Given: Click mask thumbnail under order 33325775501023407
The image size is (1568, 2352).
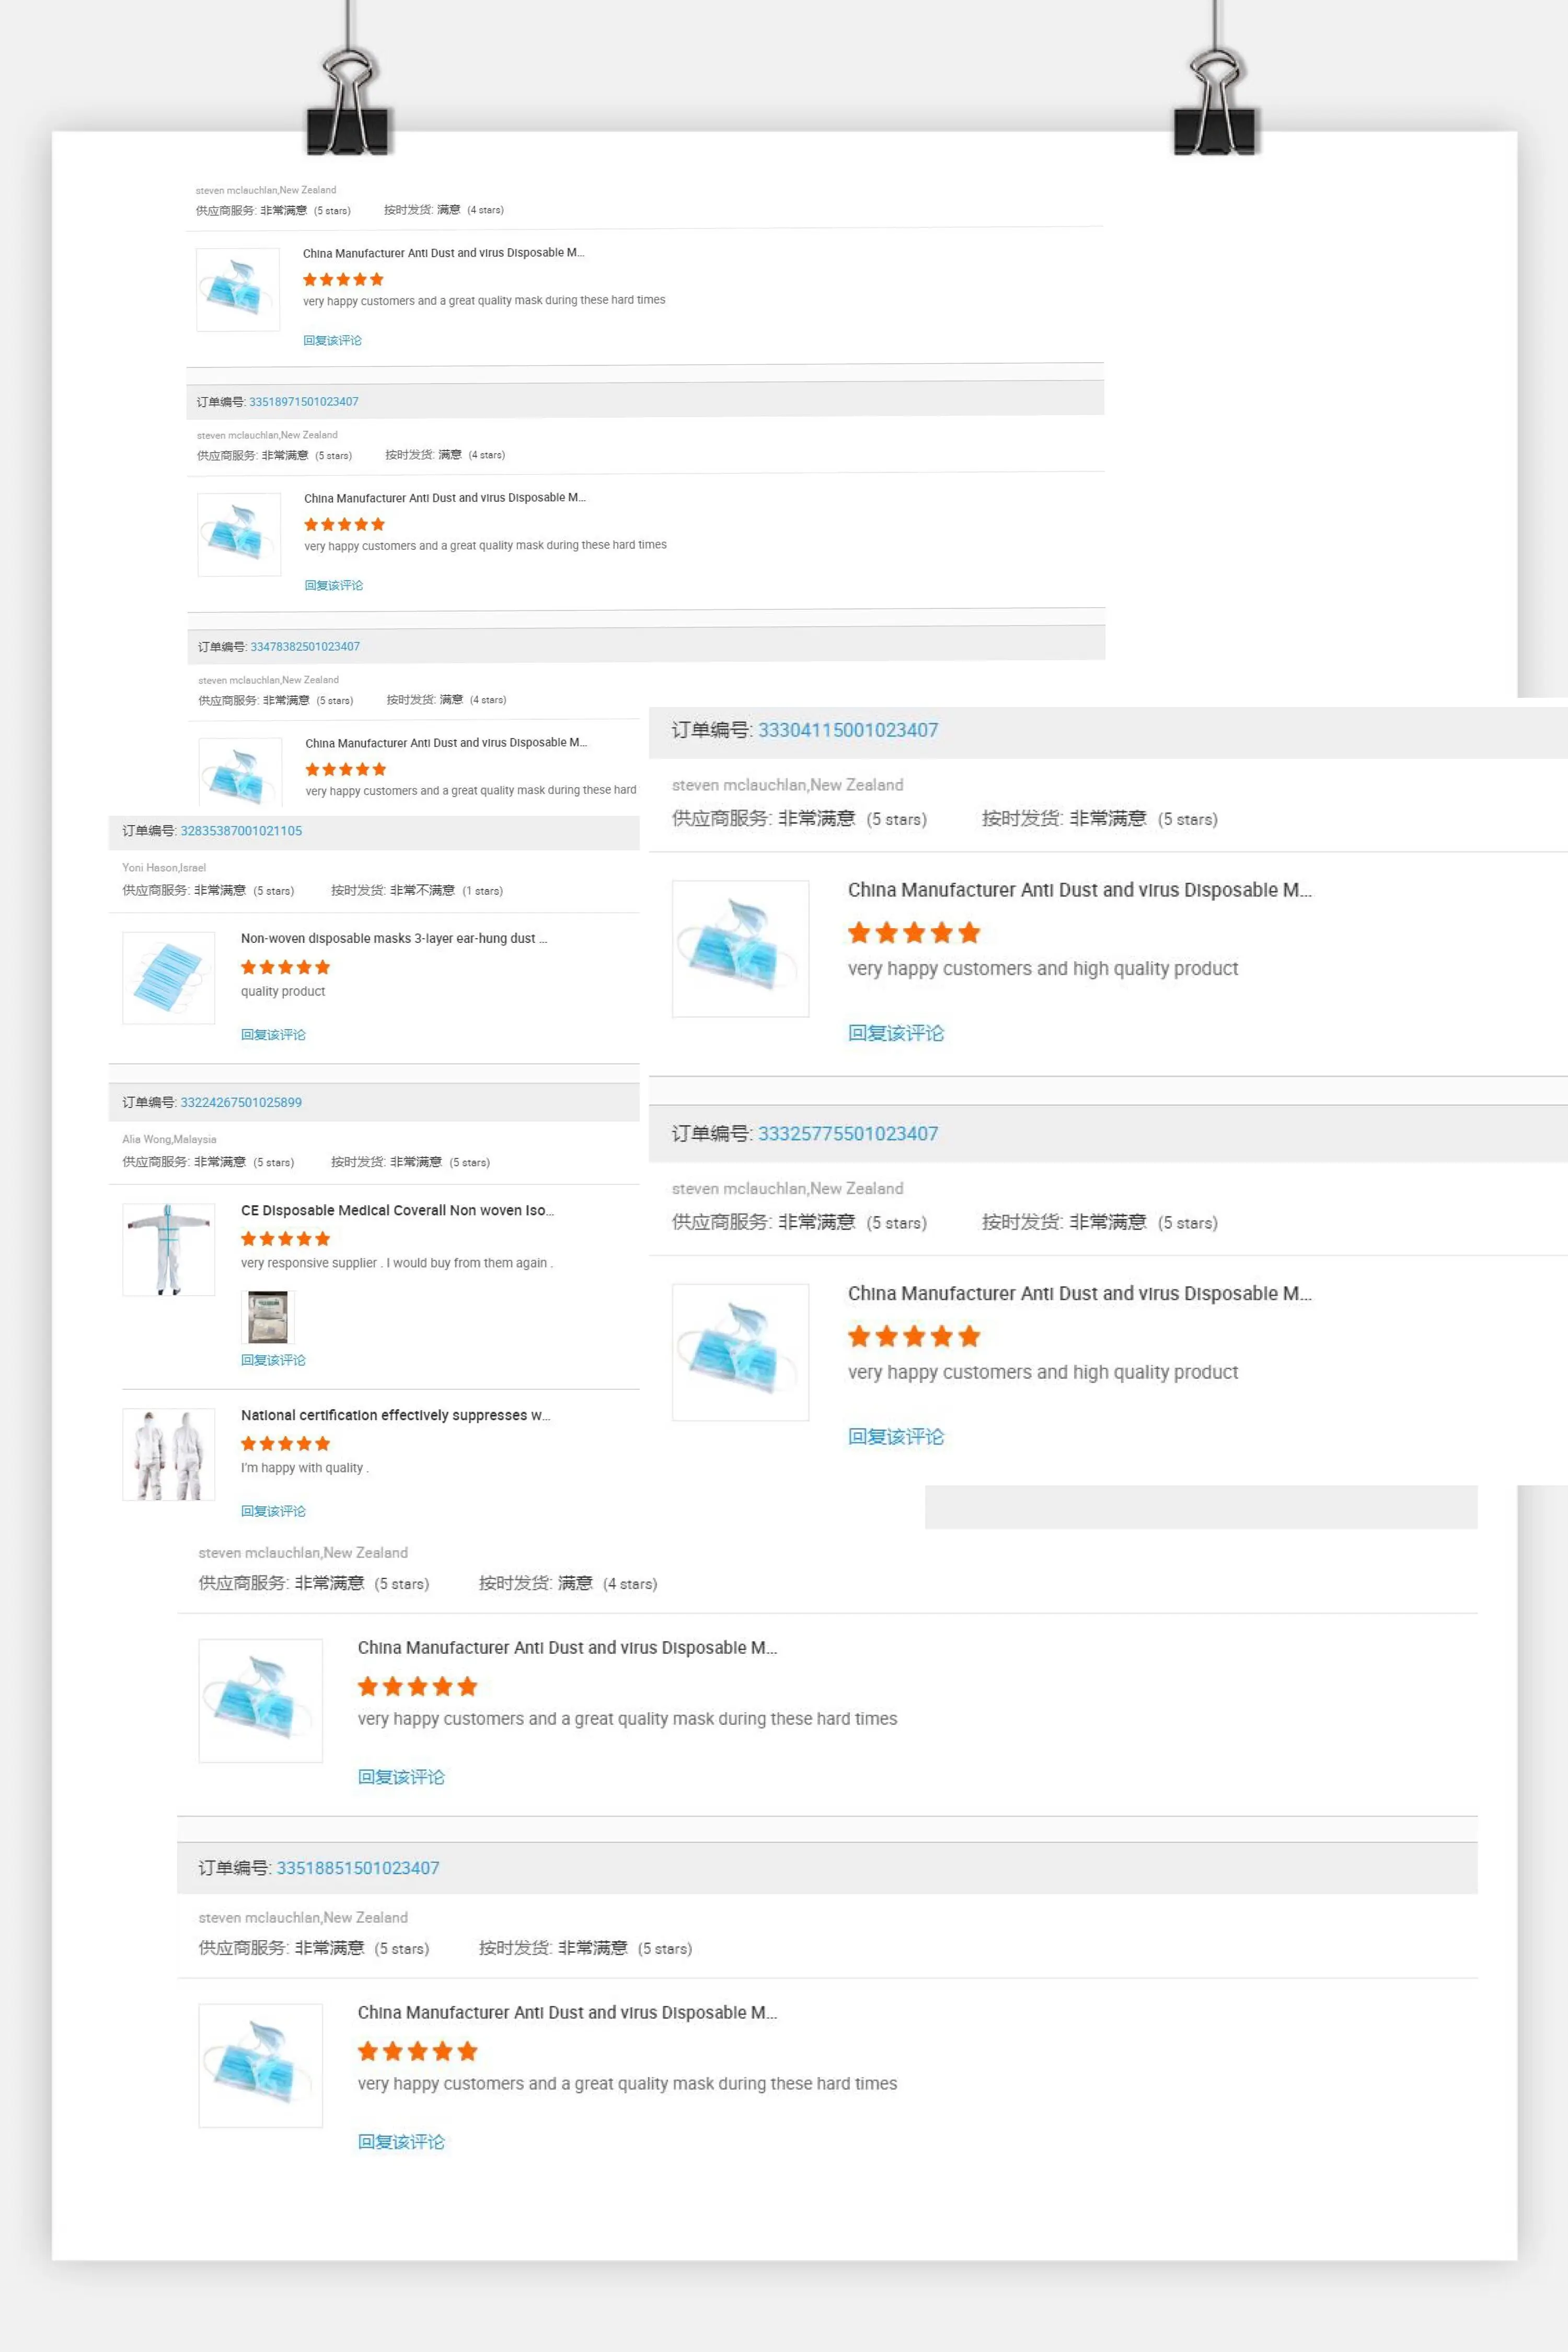Looking at the screenshot, I should coord(740,1352).
